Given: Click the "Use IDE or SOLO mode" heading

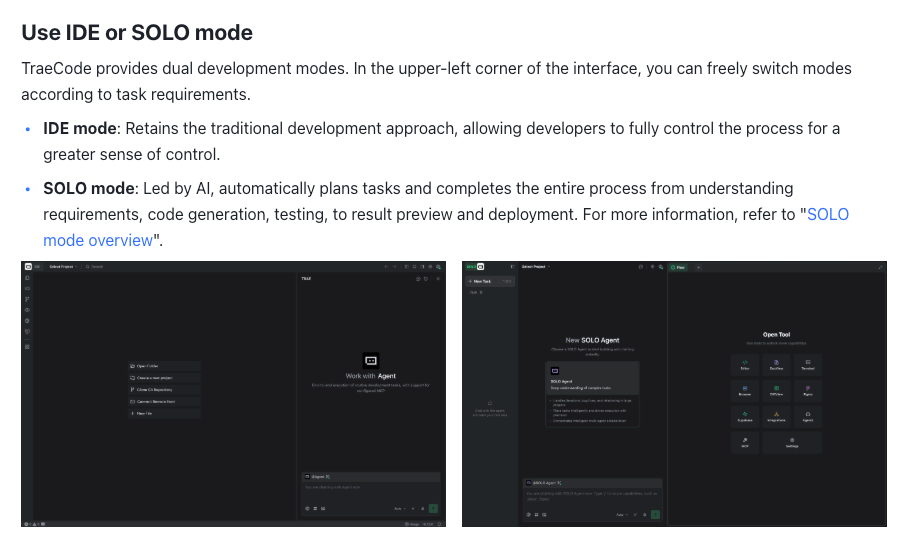Looking at the screenshot, I should point(137,32).
